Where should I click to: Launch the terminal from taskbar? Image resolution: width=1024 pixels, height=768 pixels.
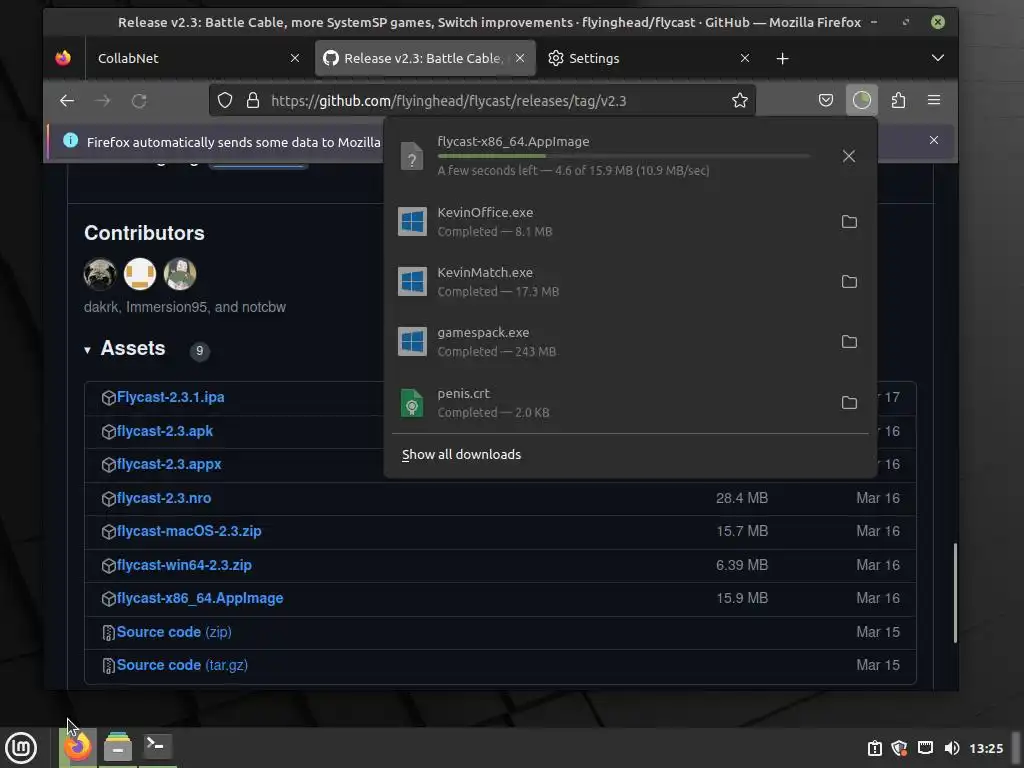pyautogui.click(x=157, y=746)
